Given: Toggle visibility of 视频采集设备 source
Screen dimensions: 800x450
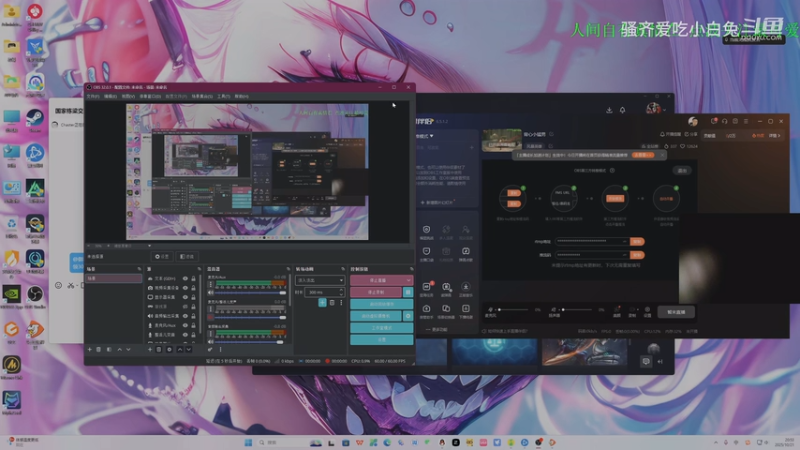Looking at the screenshot, I should click(185, 288).
